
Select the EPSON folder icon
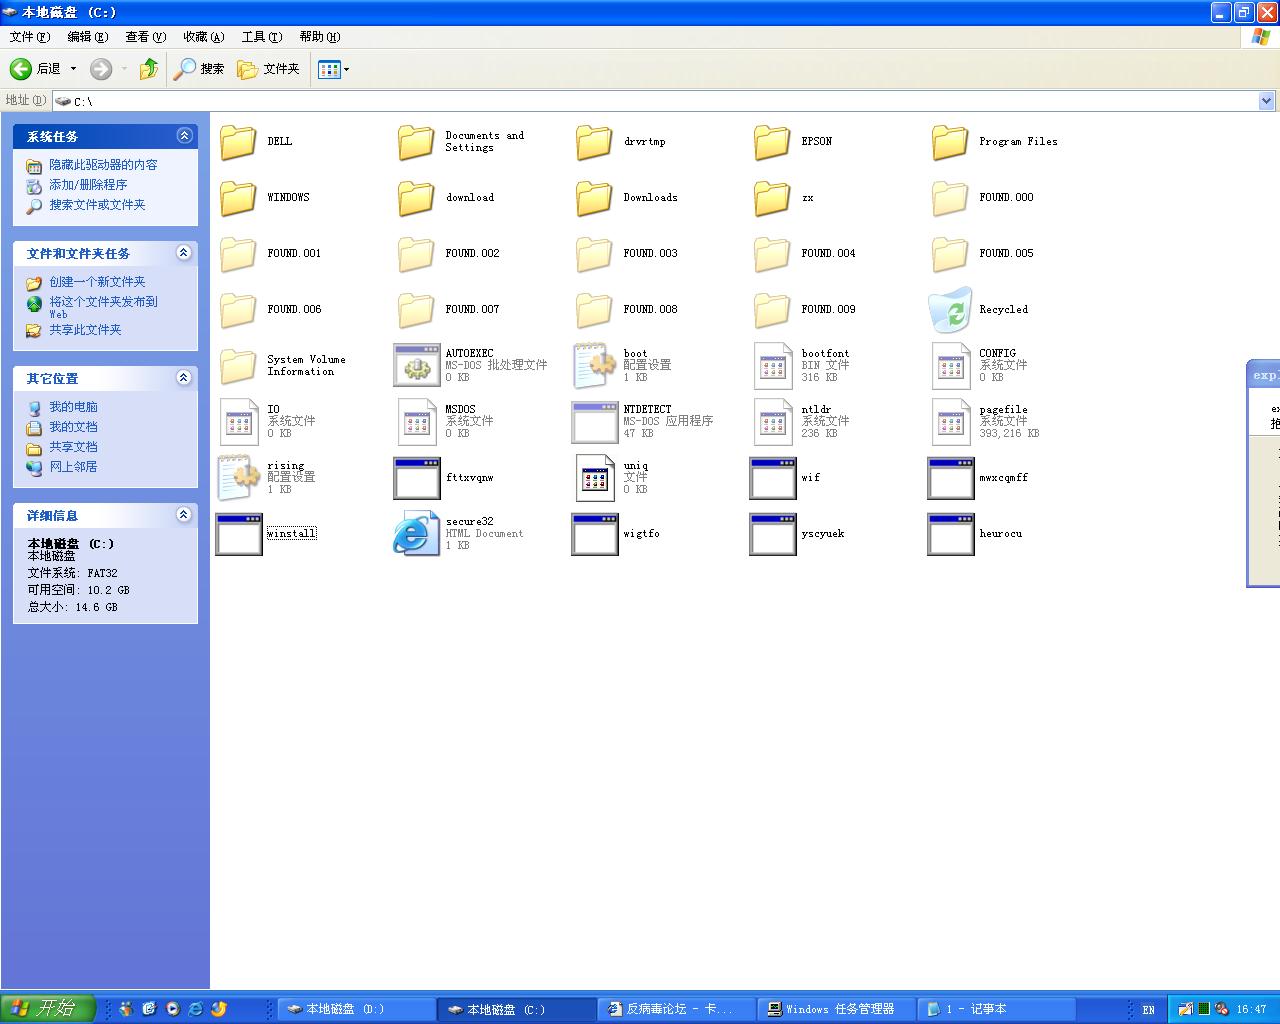[772, 142]
